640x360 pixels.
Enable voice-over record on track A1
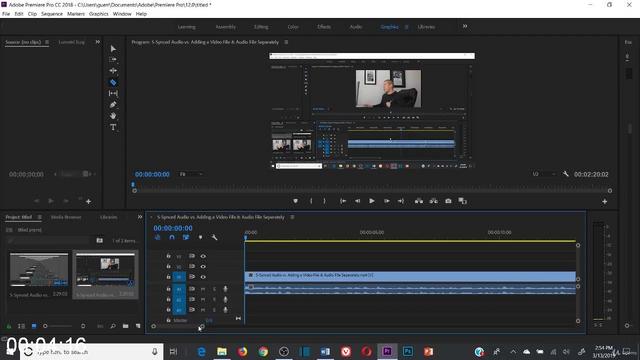[x=225, y=289]
